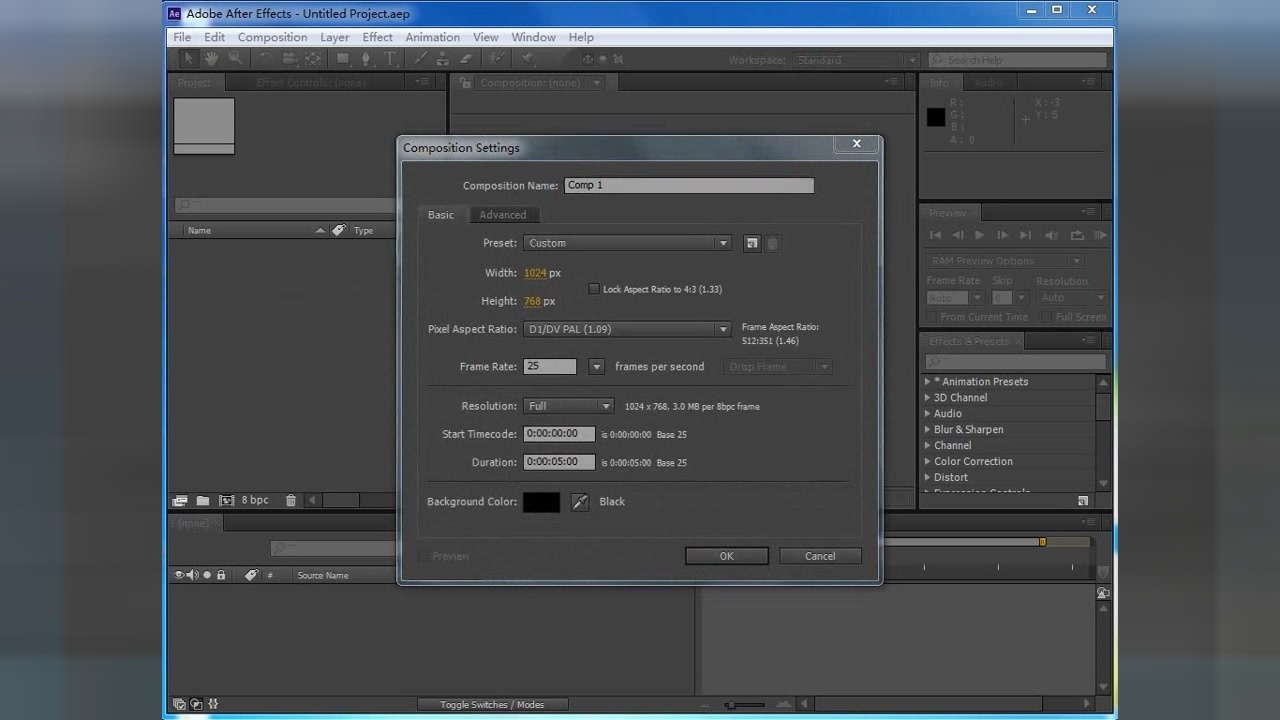
Task: Select the Horizontal Type tool
Action: (x=390, y=59)
